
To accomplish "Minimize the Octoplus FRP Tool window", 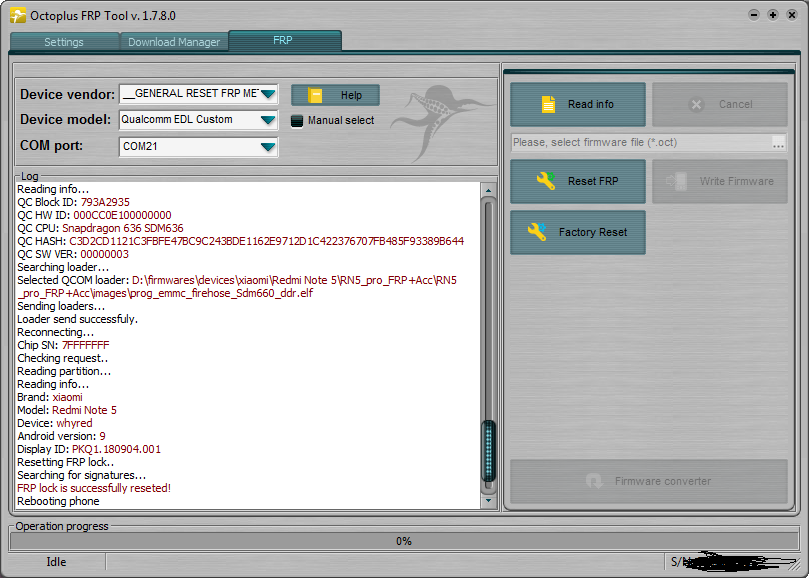I will pos(754,15).
